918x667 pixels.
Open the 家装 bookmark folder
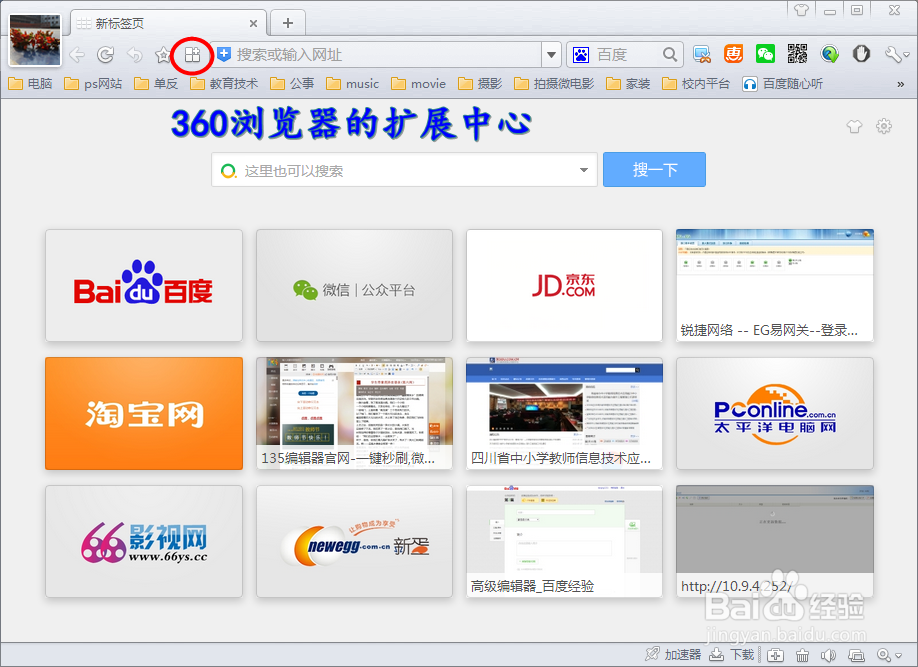click(628, 84)
